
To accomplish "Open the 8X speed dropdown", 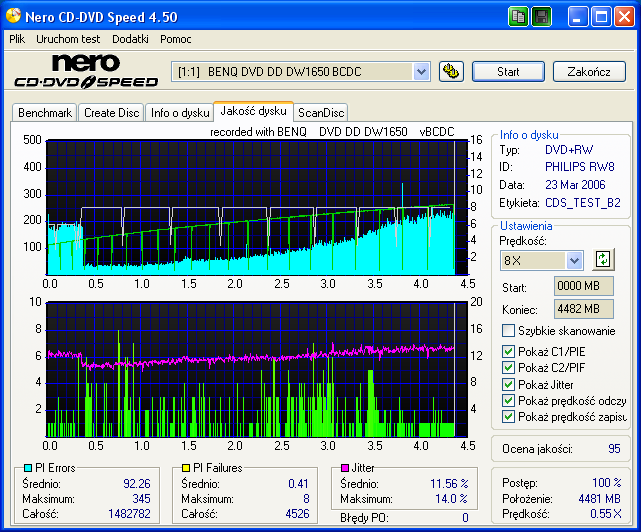I will [x=574, y=260].
